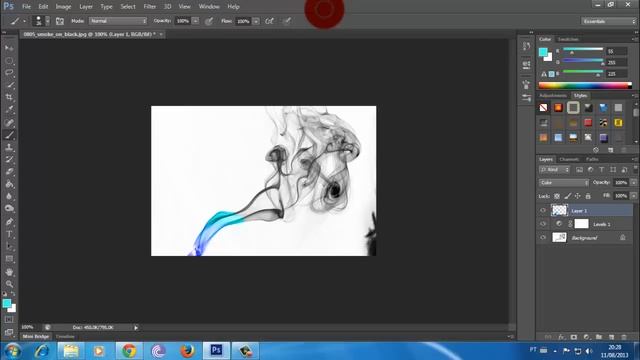This screenshot has height=360, width=640.
Task: Open the layer Fill dropdown arrow
Action: [x=633, y=196]
